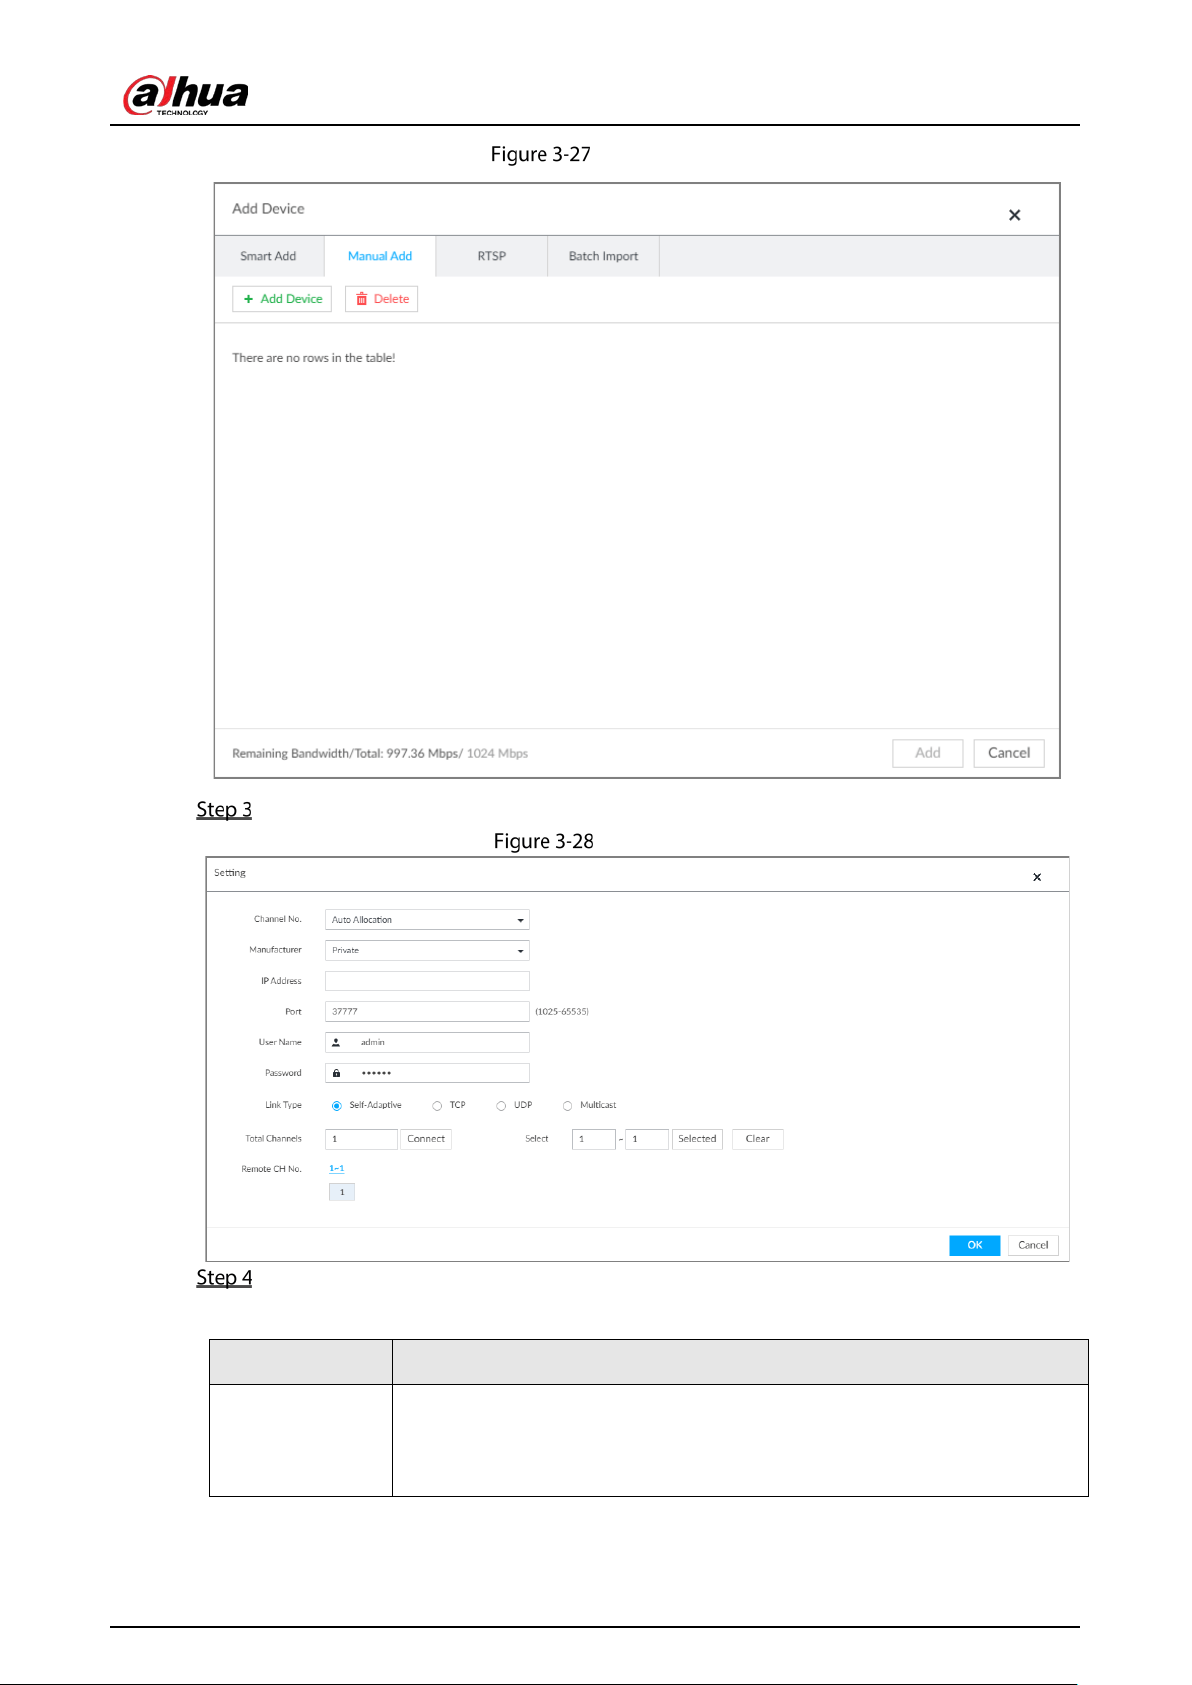Click the red trash Delete icon
Screen dimensions: 1192x1685
coord(362,299)
